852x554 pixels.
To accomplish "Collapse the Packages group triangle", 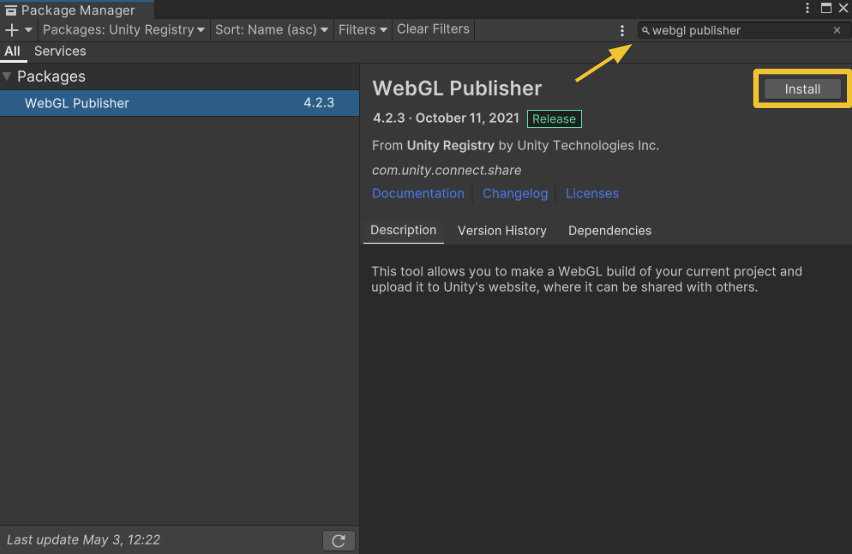I will pos(7,77).
